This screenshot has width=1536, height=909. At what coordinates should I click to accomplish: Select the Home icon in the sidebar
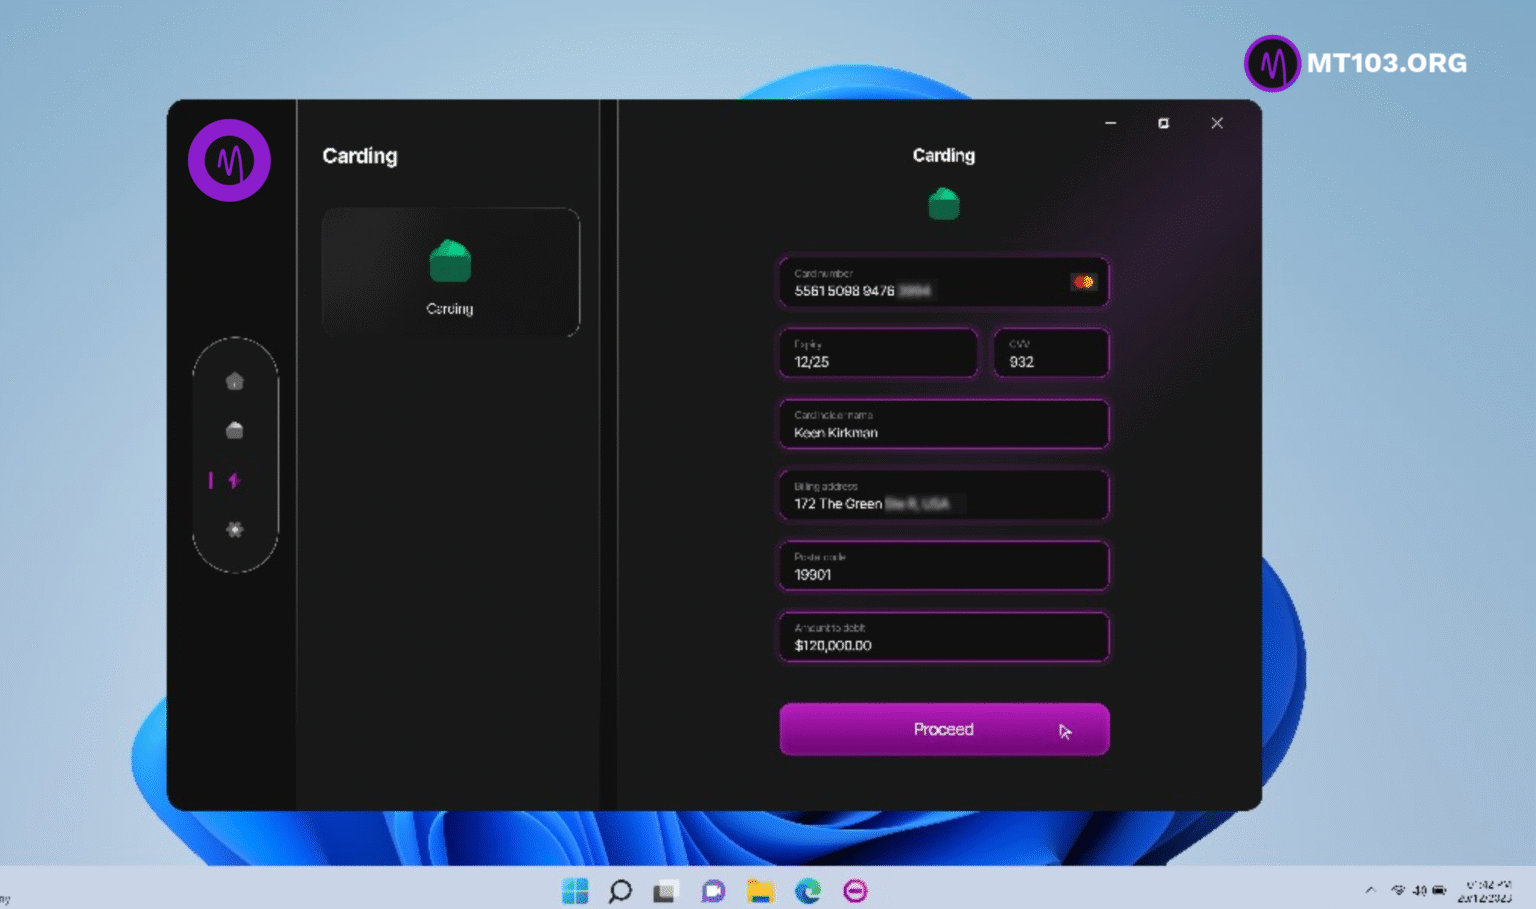tap(234, 380)
